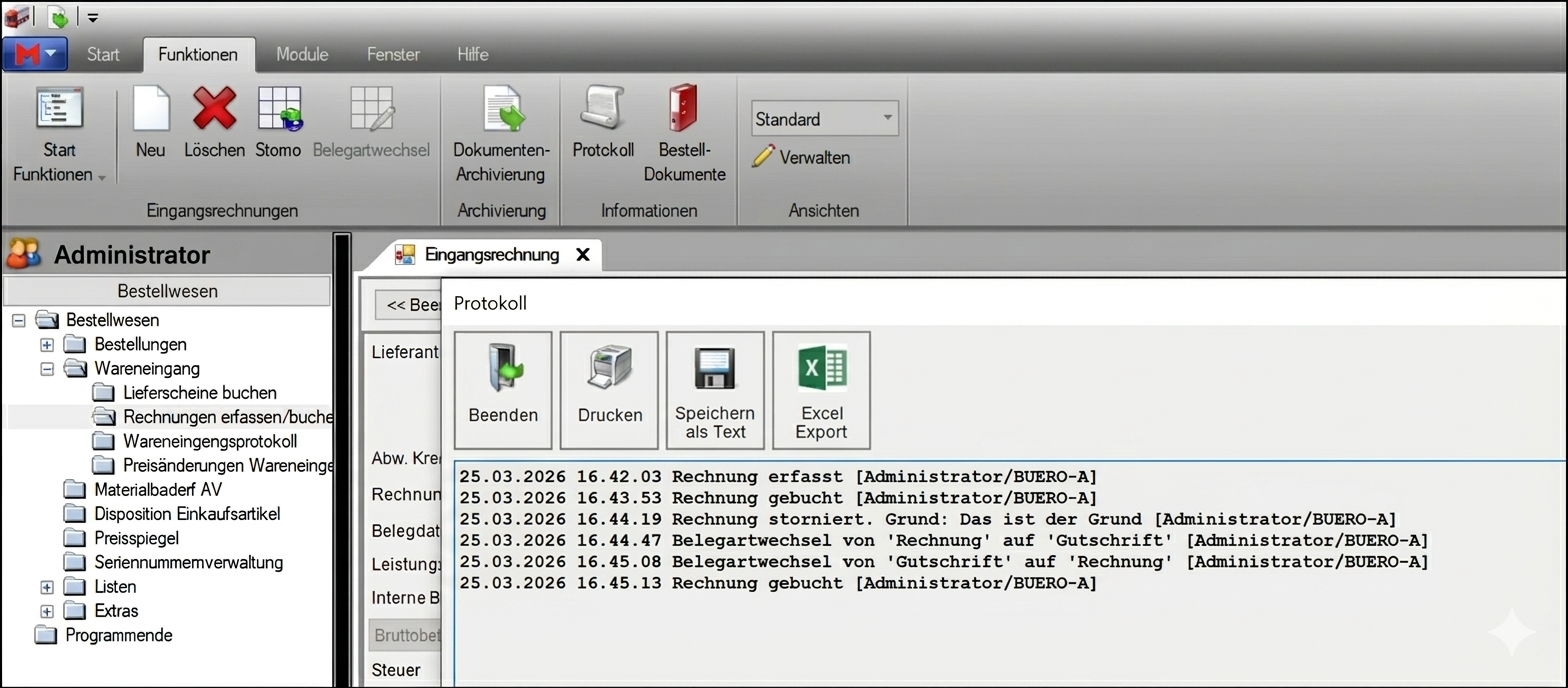
Task: Close the Eingangsrechnung tab
Action: pos(582,255)
